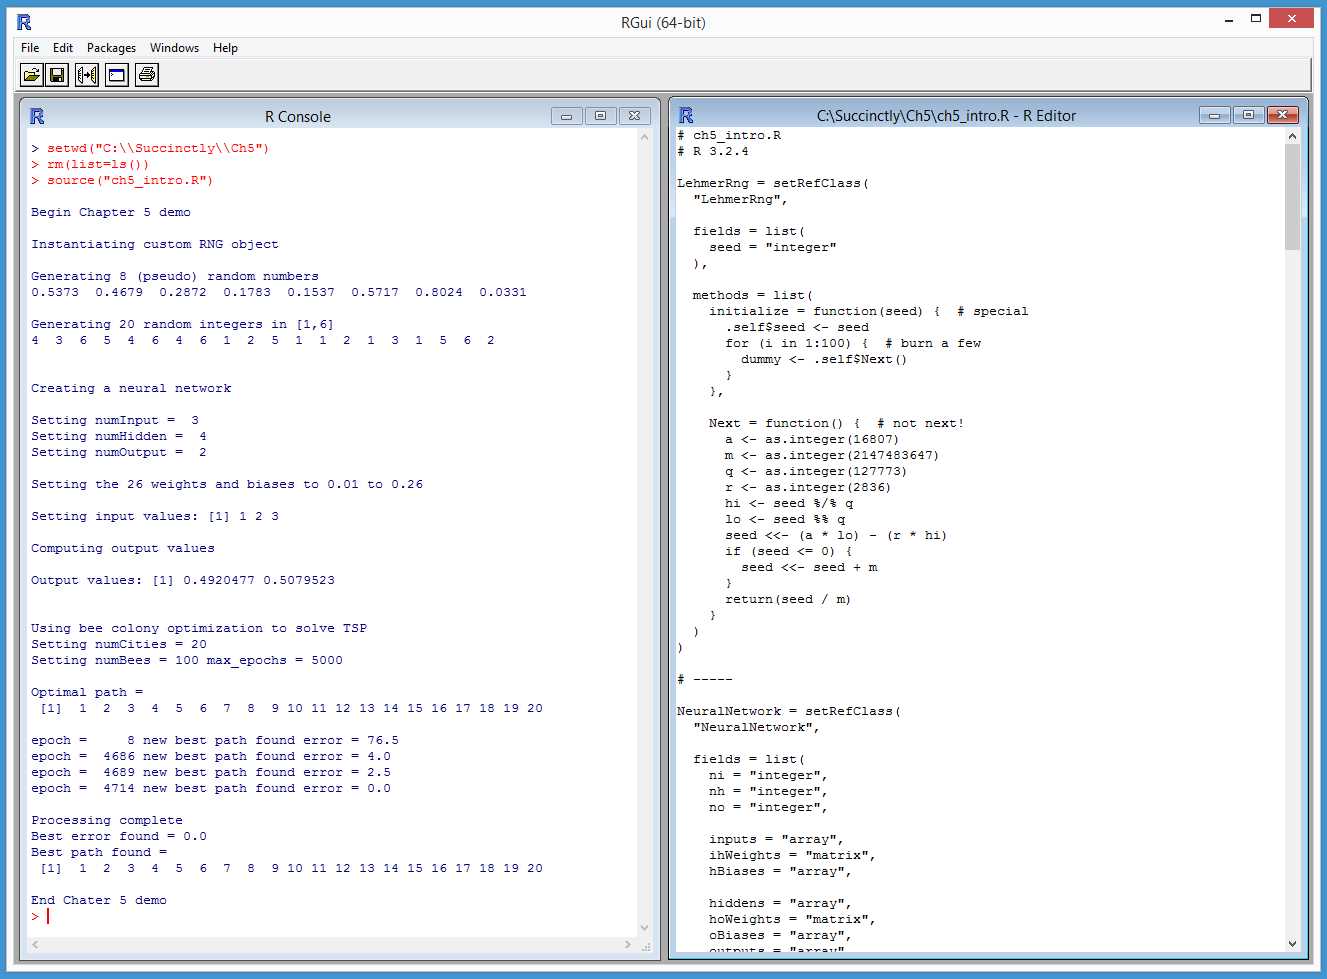Click the Save script toolbar icon
Viewport: 1327px width, 979px height.
click(57, 74)
